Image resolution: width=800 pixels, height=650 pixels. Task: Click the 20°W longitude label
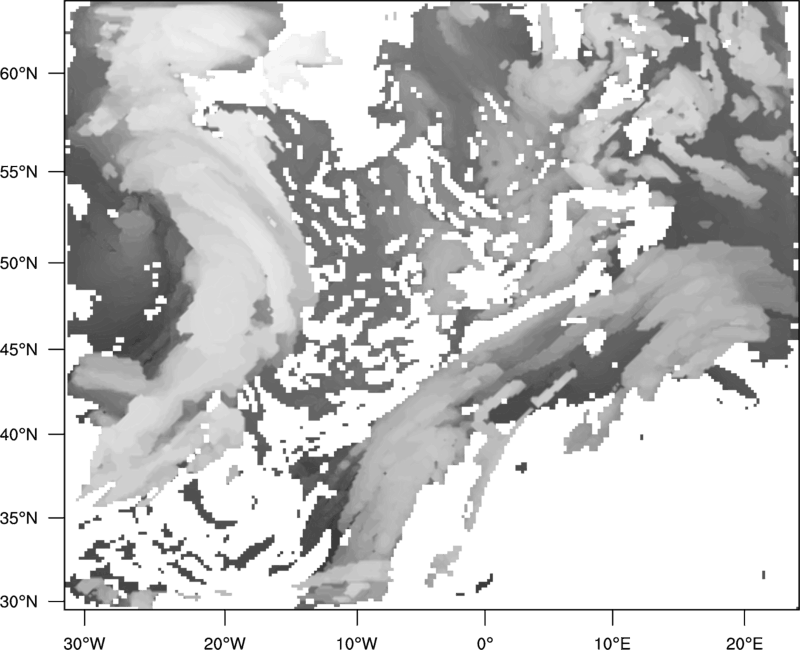click(x=225, y=643)
